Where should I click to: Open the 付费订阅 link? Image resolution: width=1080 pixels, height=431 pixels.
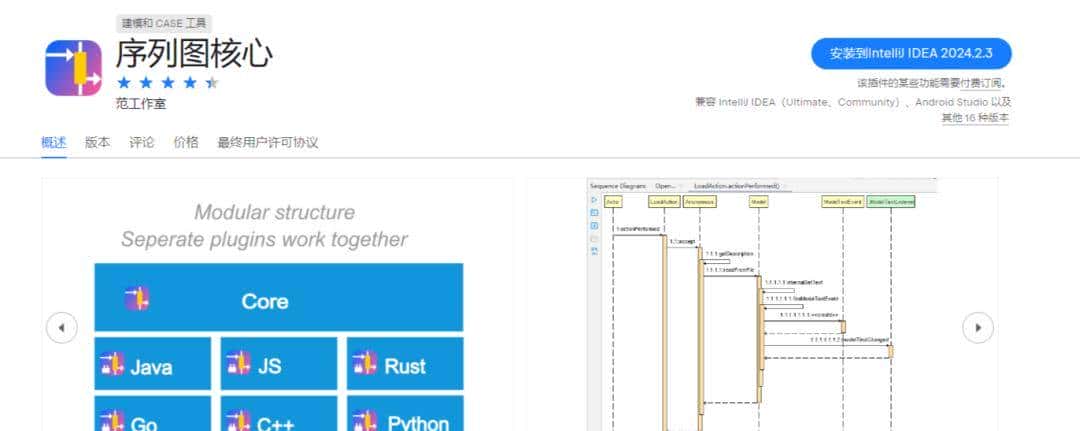(x=981, y=83)
